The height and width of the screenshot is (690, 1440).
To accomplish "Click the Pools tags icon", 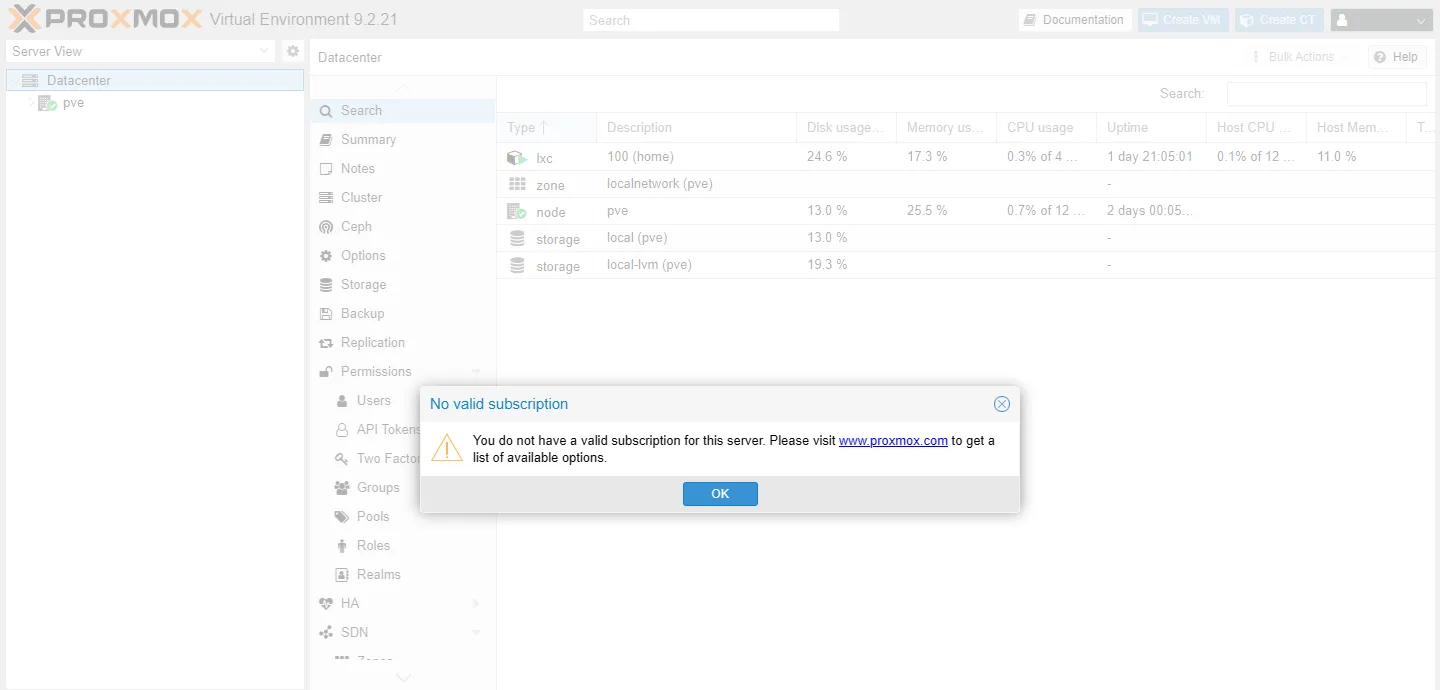I will coord(340,517).
